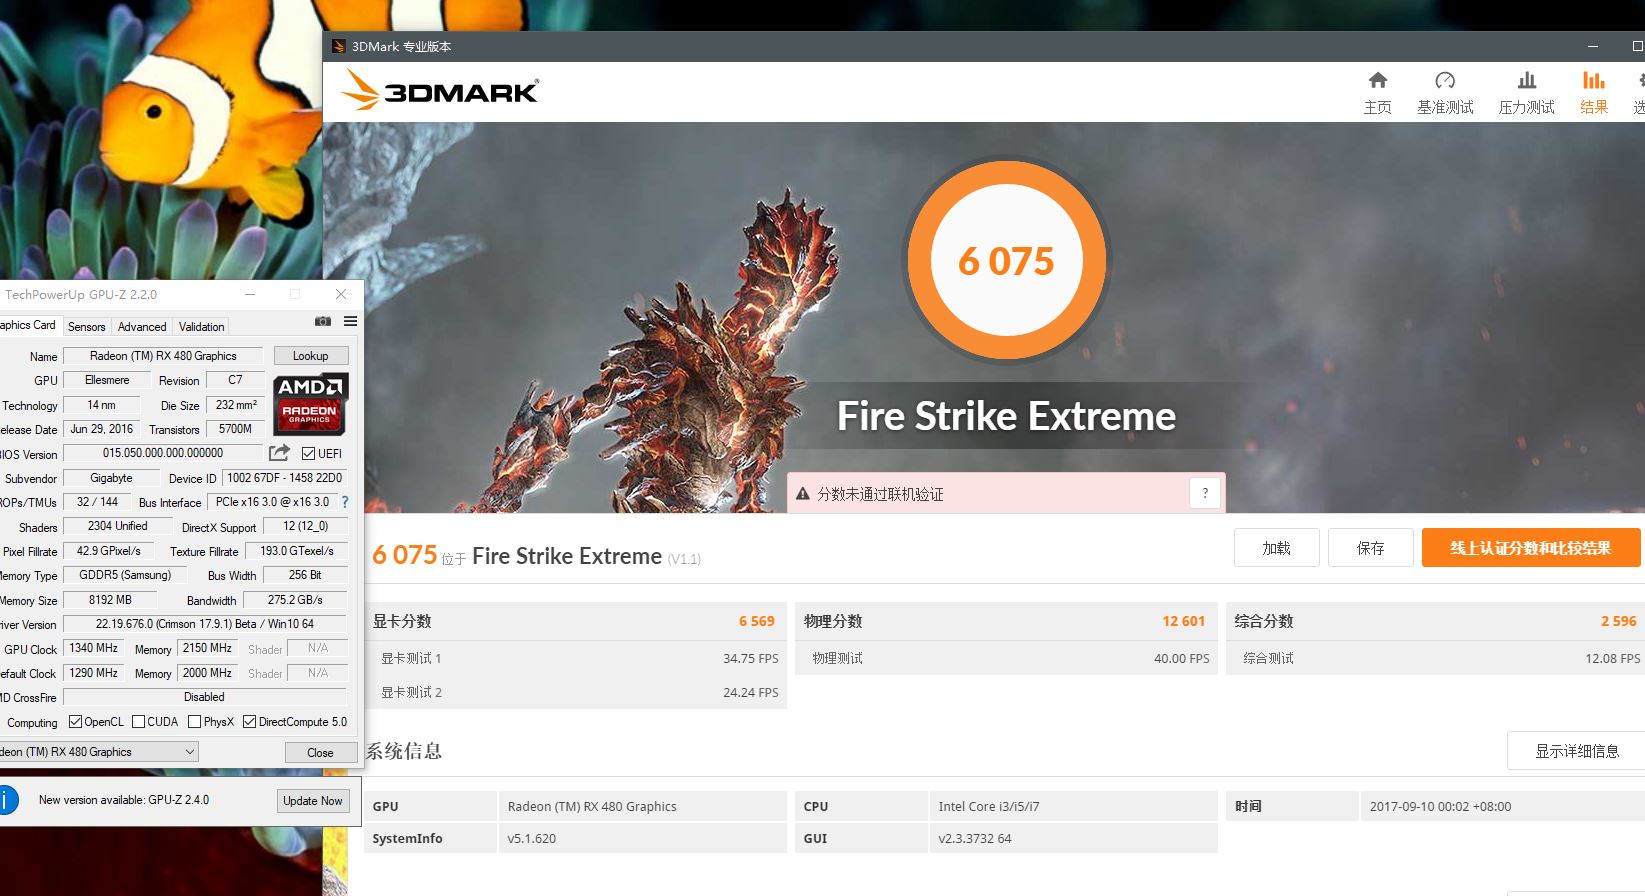Select the 结果 tab in 3DMark
This screenshot has height=896, width=1645.
[x=1594, y=93]
